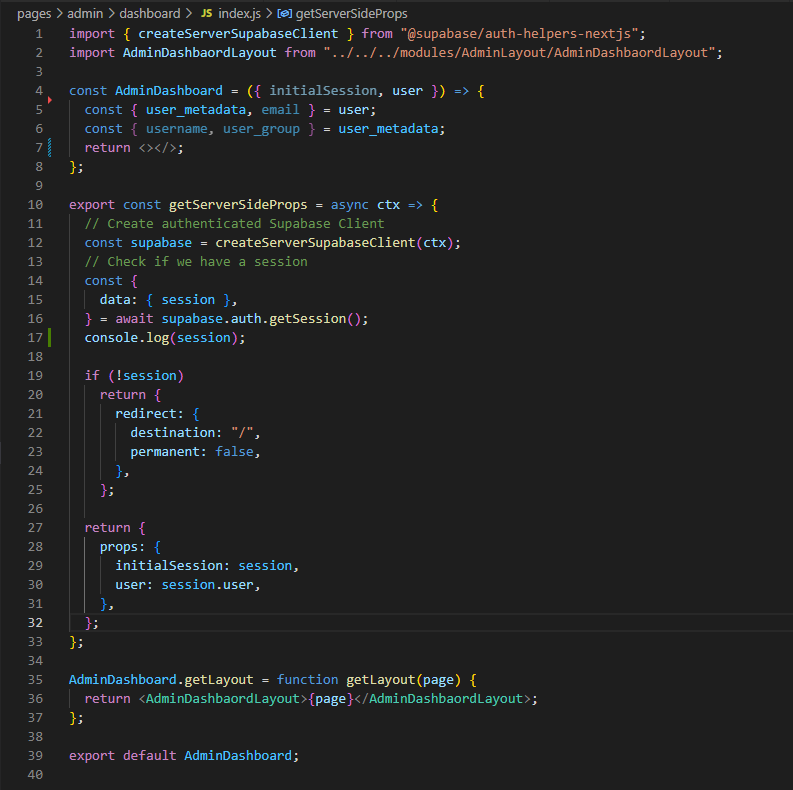This screenshot has height=790, width=793.
Task: Click 'console.log(session)' statement
Action: coord(161,338)
